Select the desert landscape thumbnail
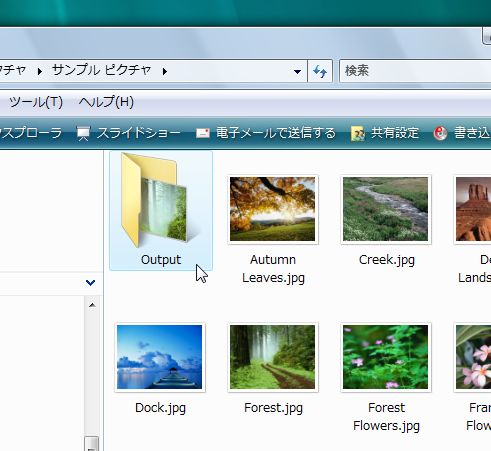 [x=473, y=209]
